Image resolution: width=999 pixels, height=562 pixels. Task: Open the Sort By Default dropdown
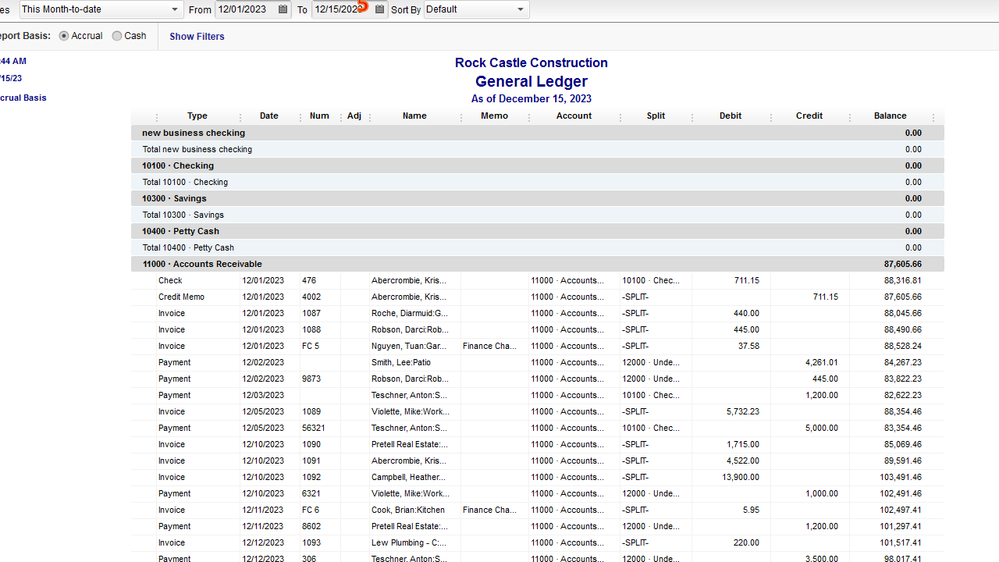[520, 10]
